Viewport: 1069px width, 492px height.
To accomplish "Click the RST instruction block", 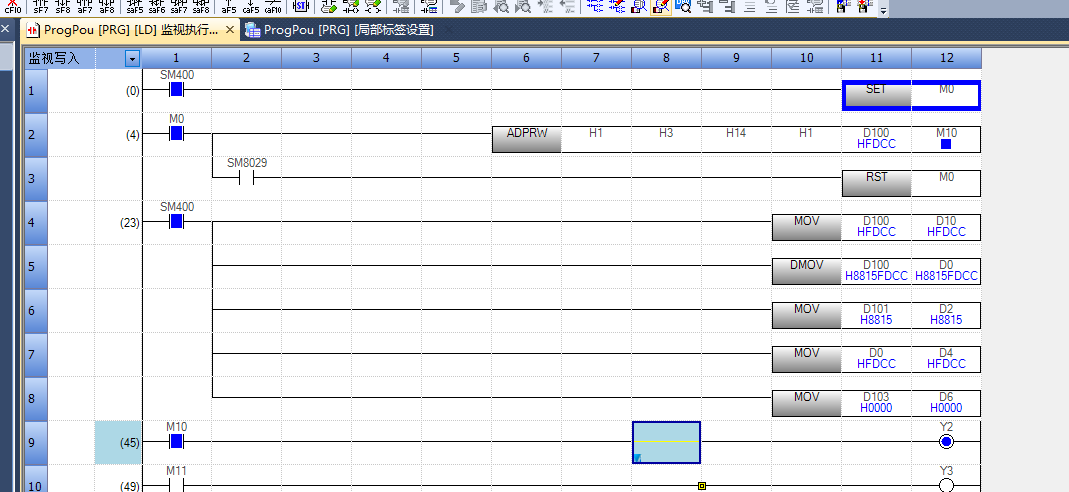I will 876,183.
